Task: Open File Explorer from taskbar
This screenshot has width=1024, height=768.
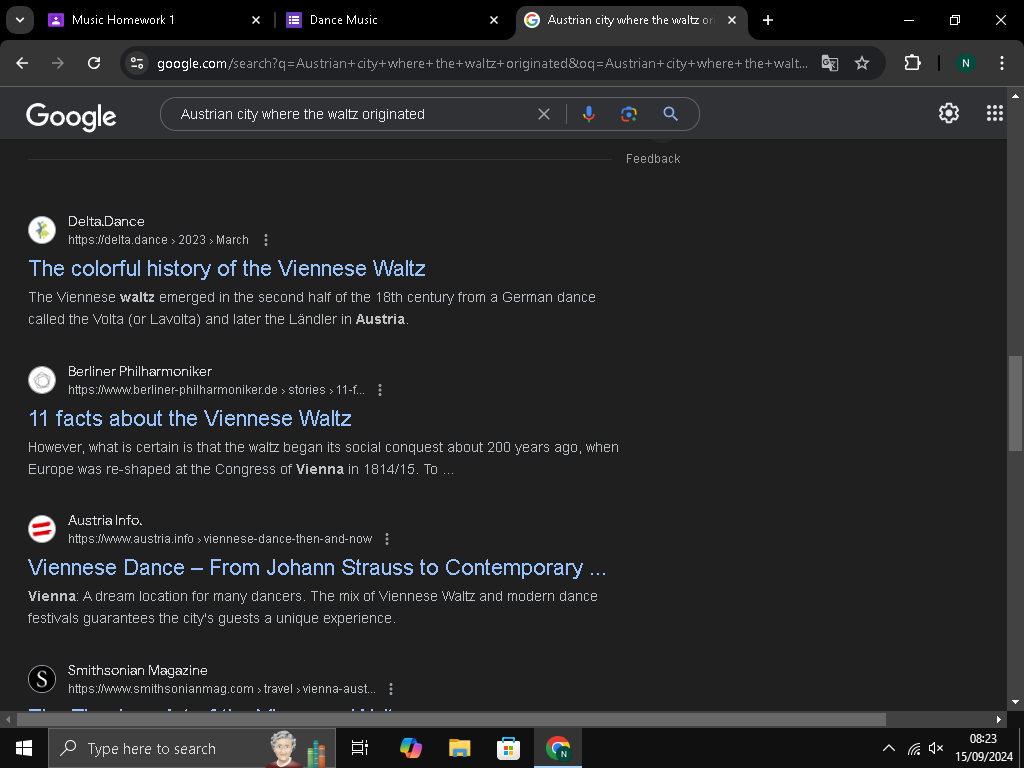Action: click(x=459, y=748)
